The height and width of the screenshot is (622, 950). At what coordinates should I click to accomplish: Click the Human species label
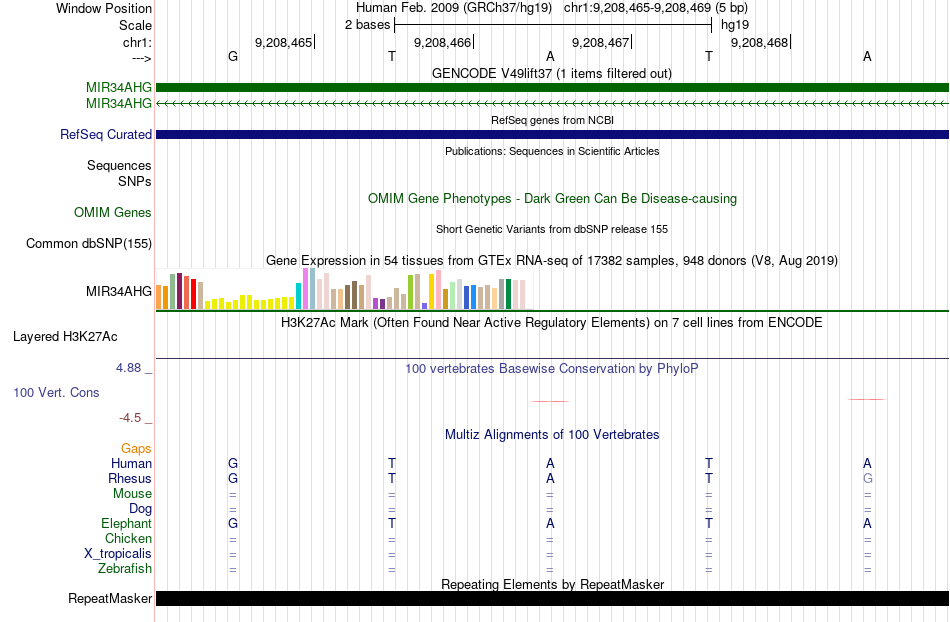tap(131, 463)
